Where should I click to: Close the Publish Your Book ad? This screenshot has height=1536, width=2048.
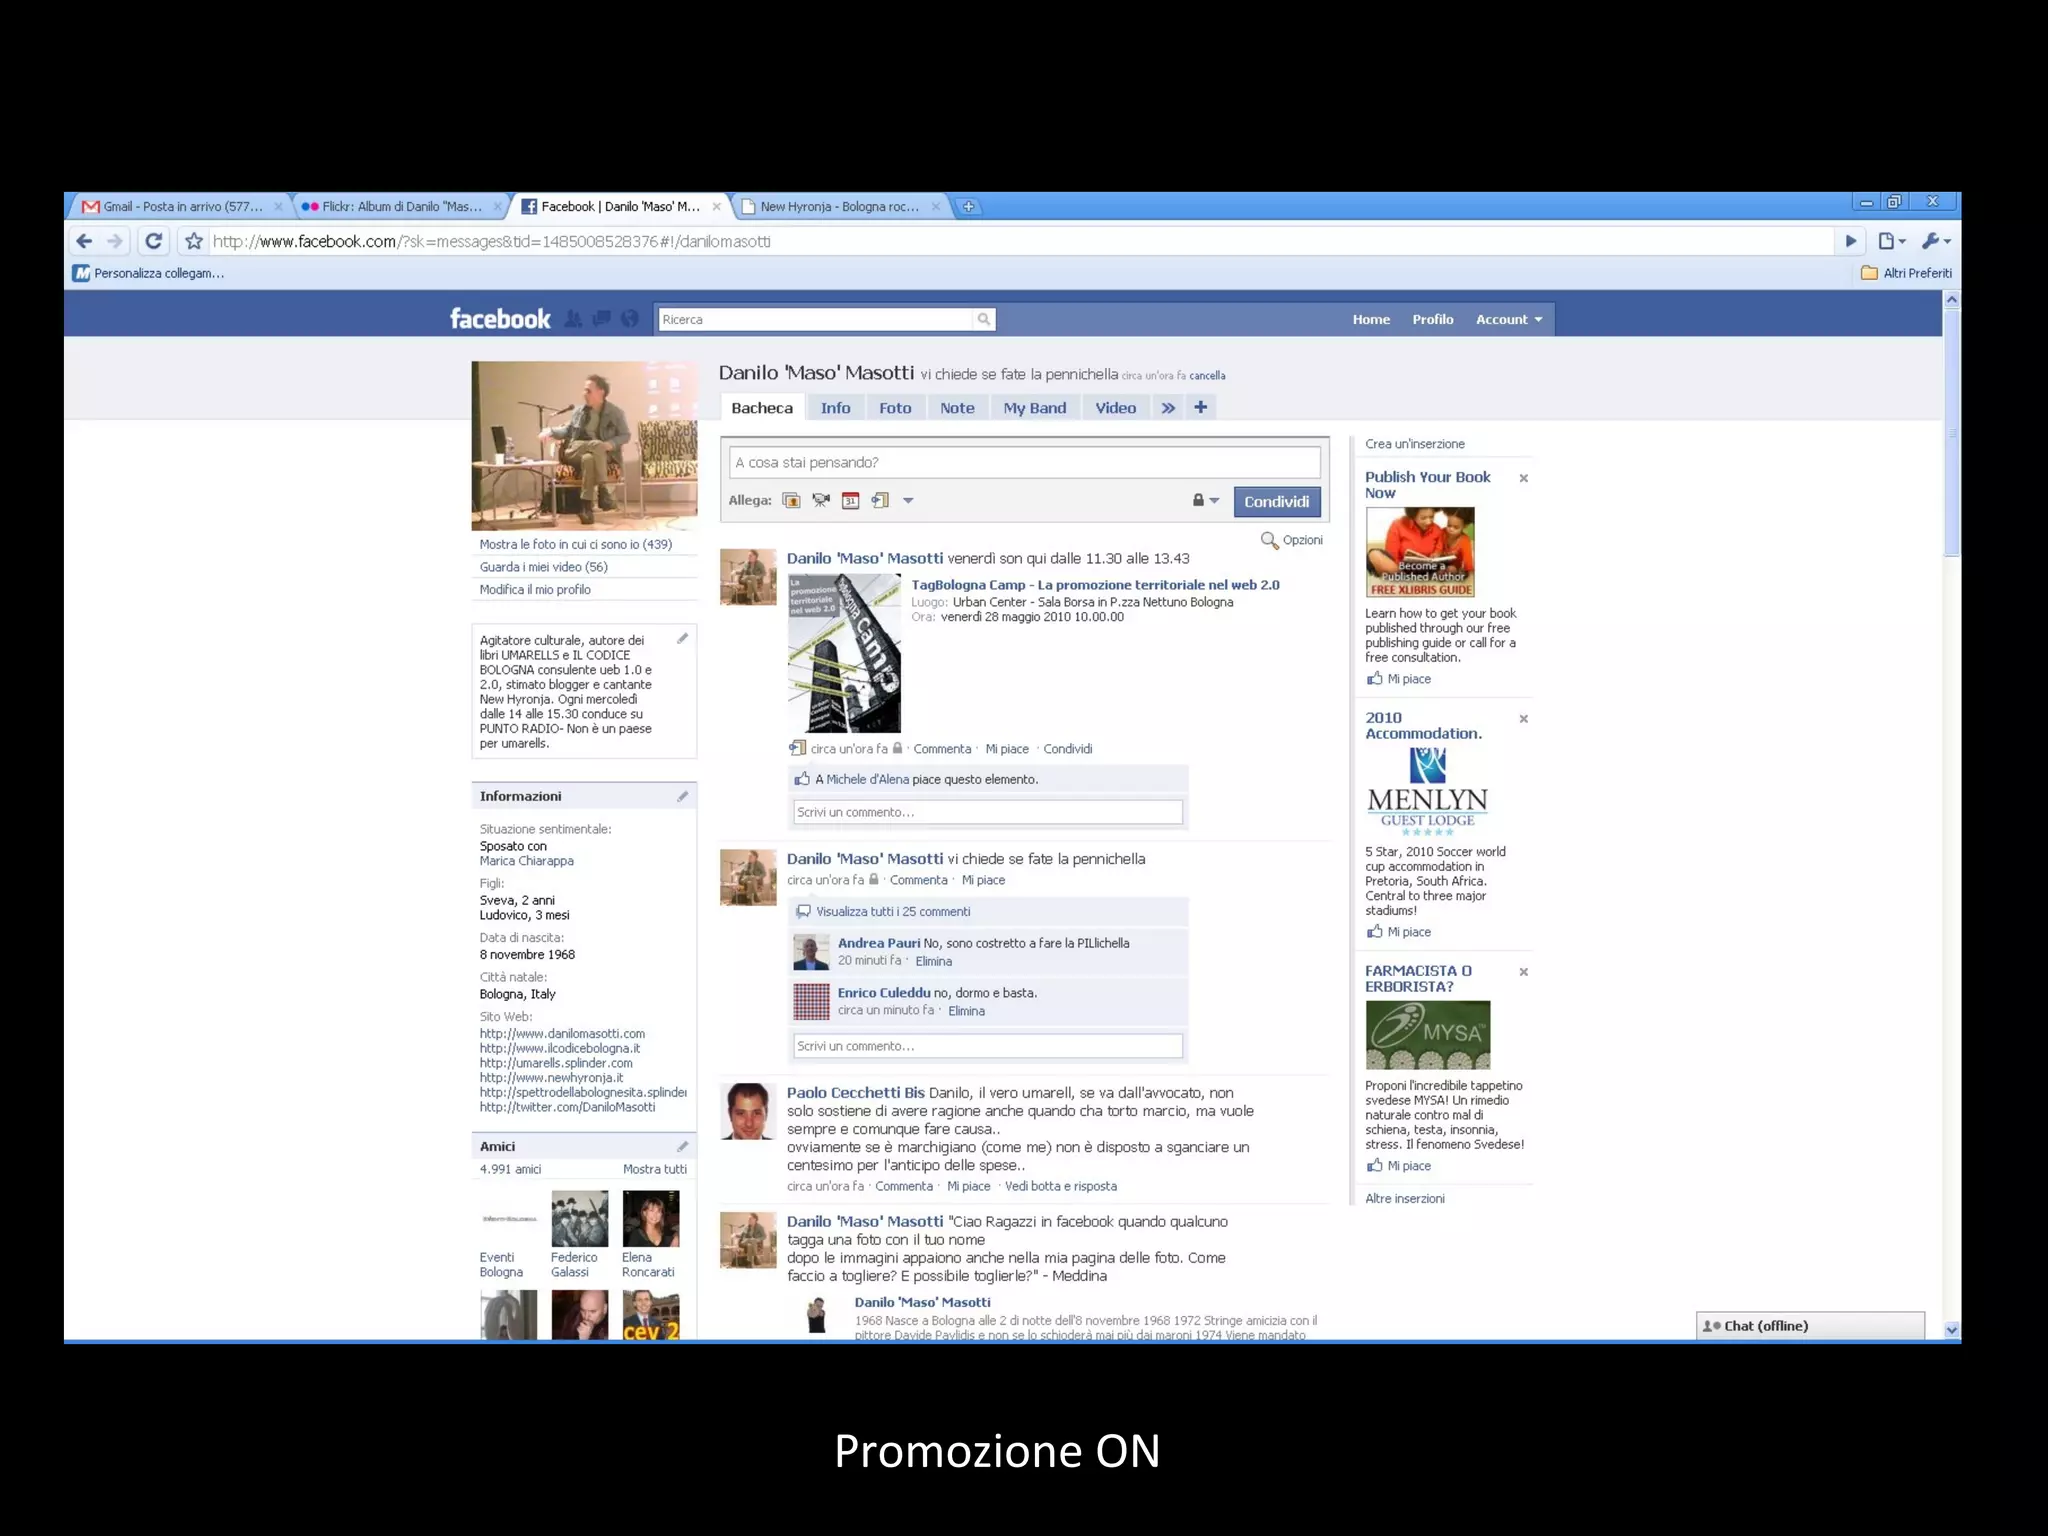click(1524, 478)
